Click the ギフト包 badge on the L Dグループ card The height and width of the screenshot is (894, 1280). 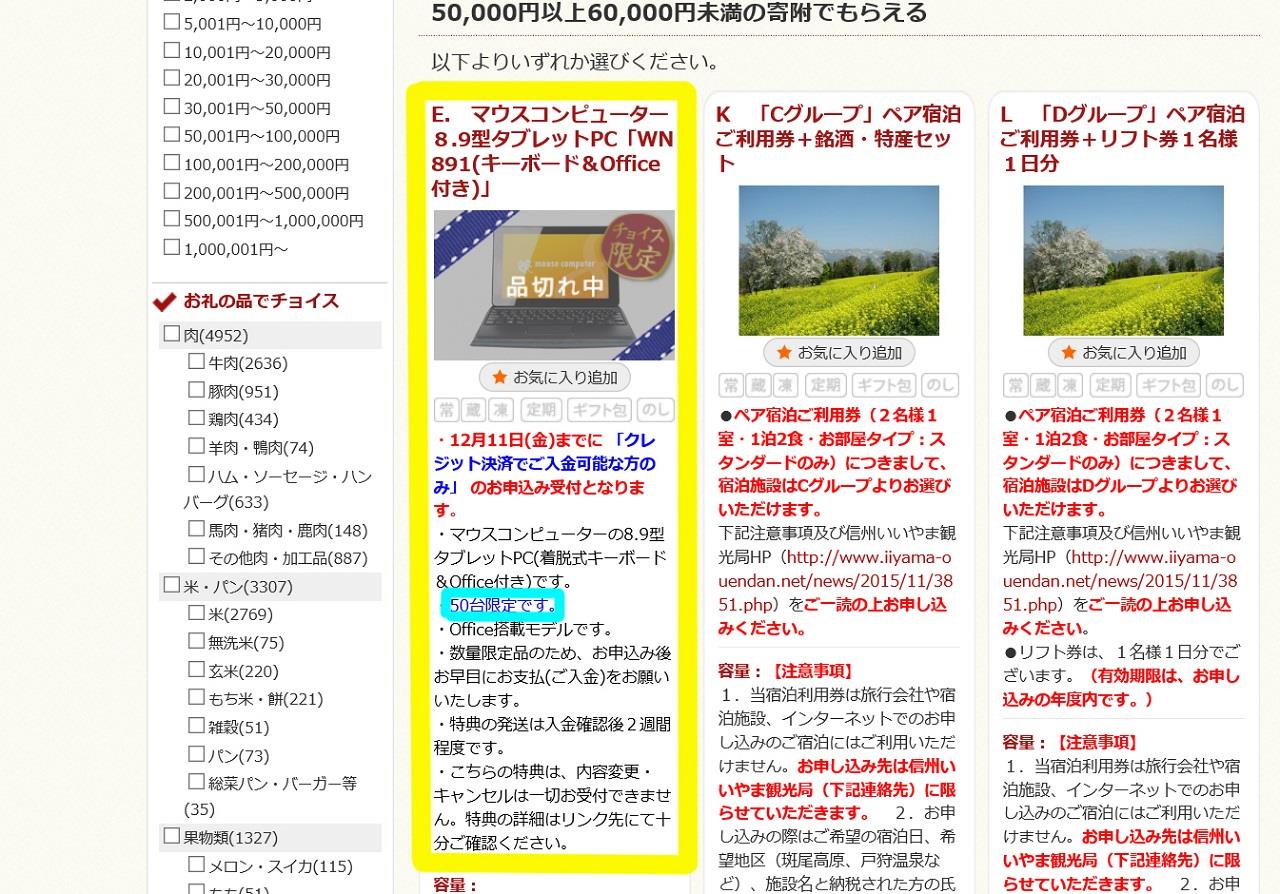1169,384
